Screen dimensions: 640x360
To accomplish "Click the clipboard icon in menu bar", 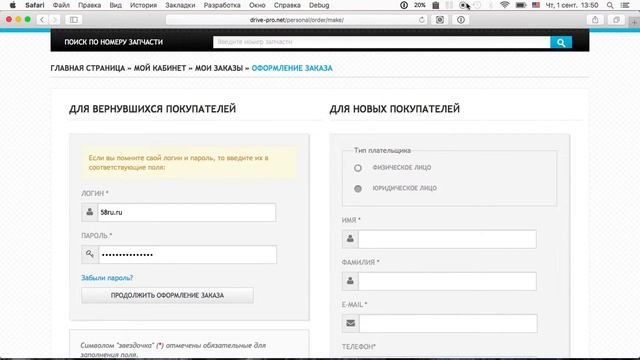I will 436,5.
